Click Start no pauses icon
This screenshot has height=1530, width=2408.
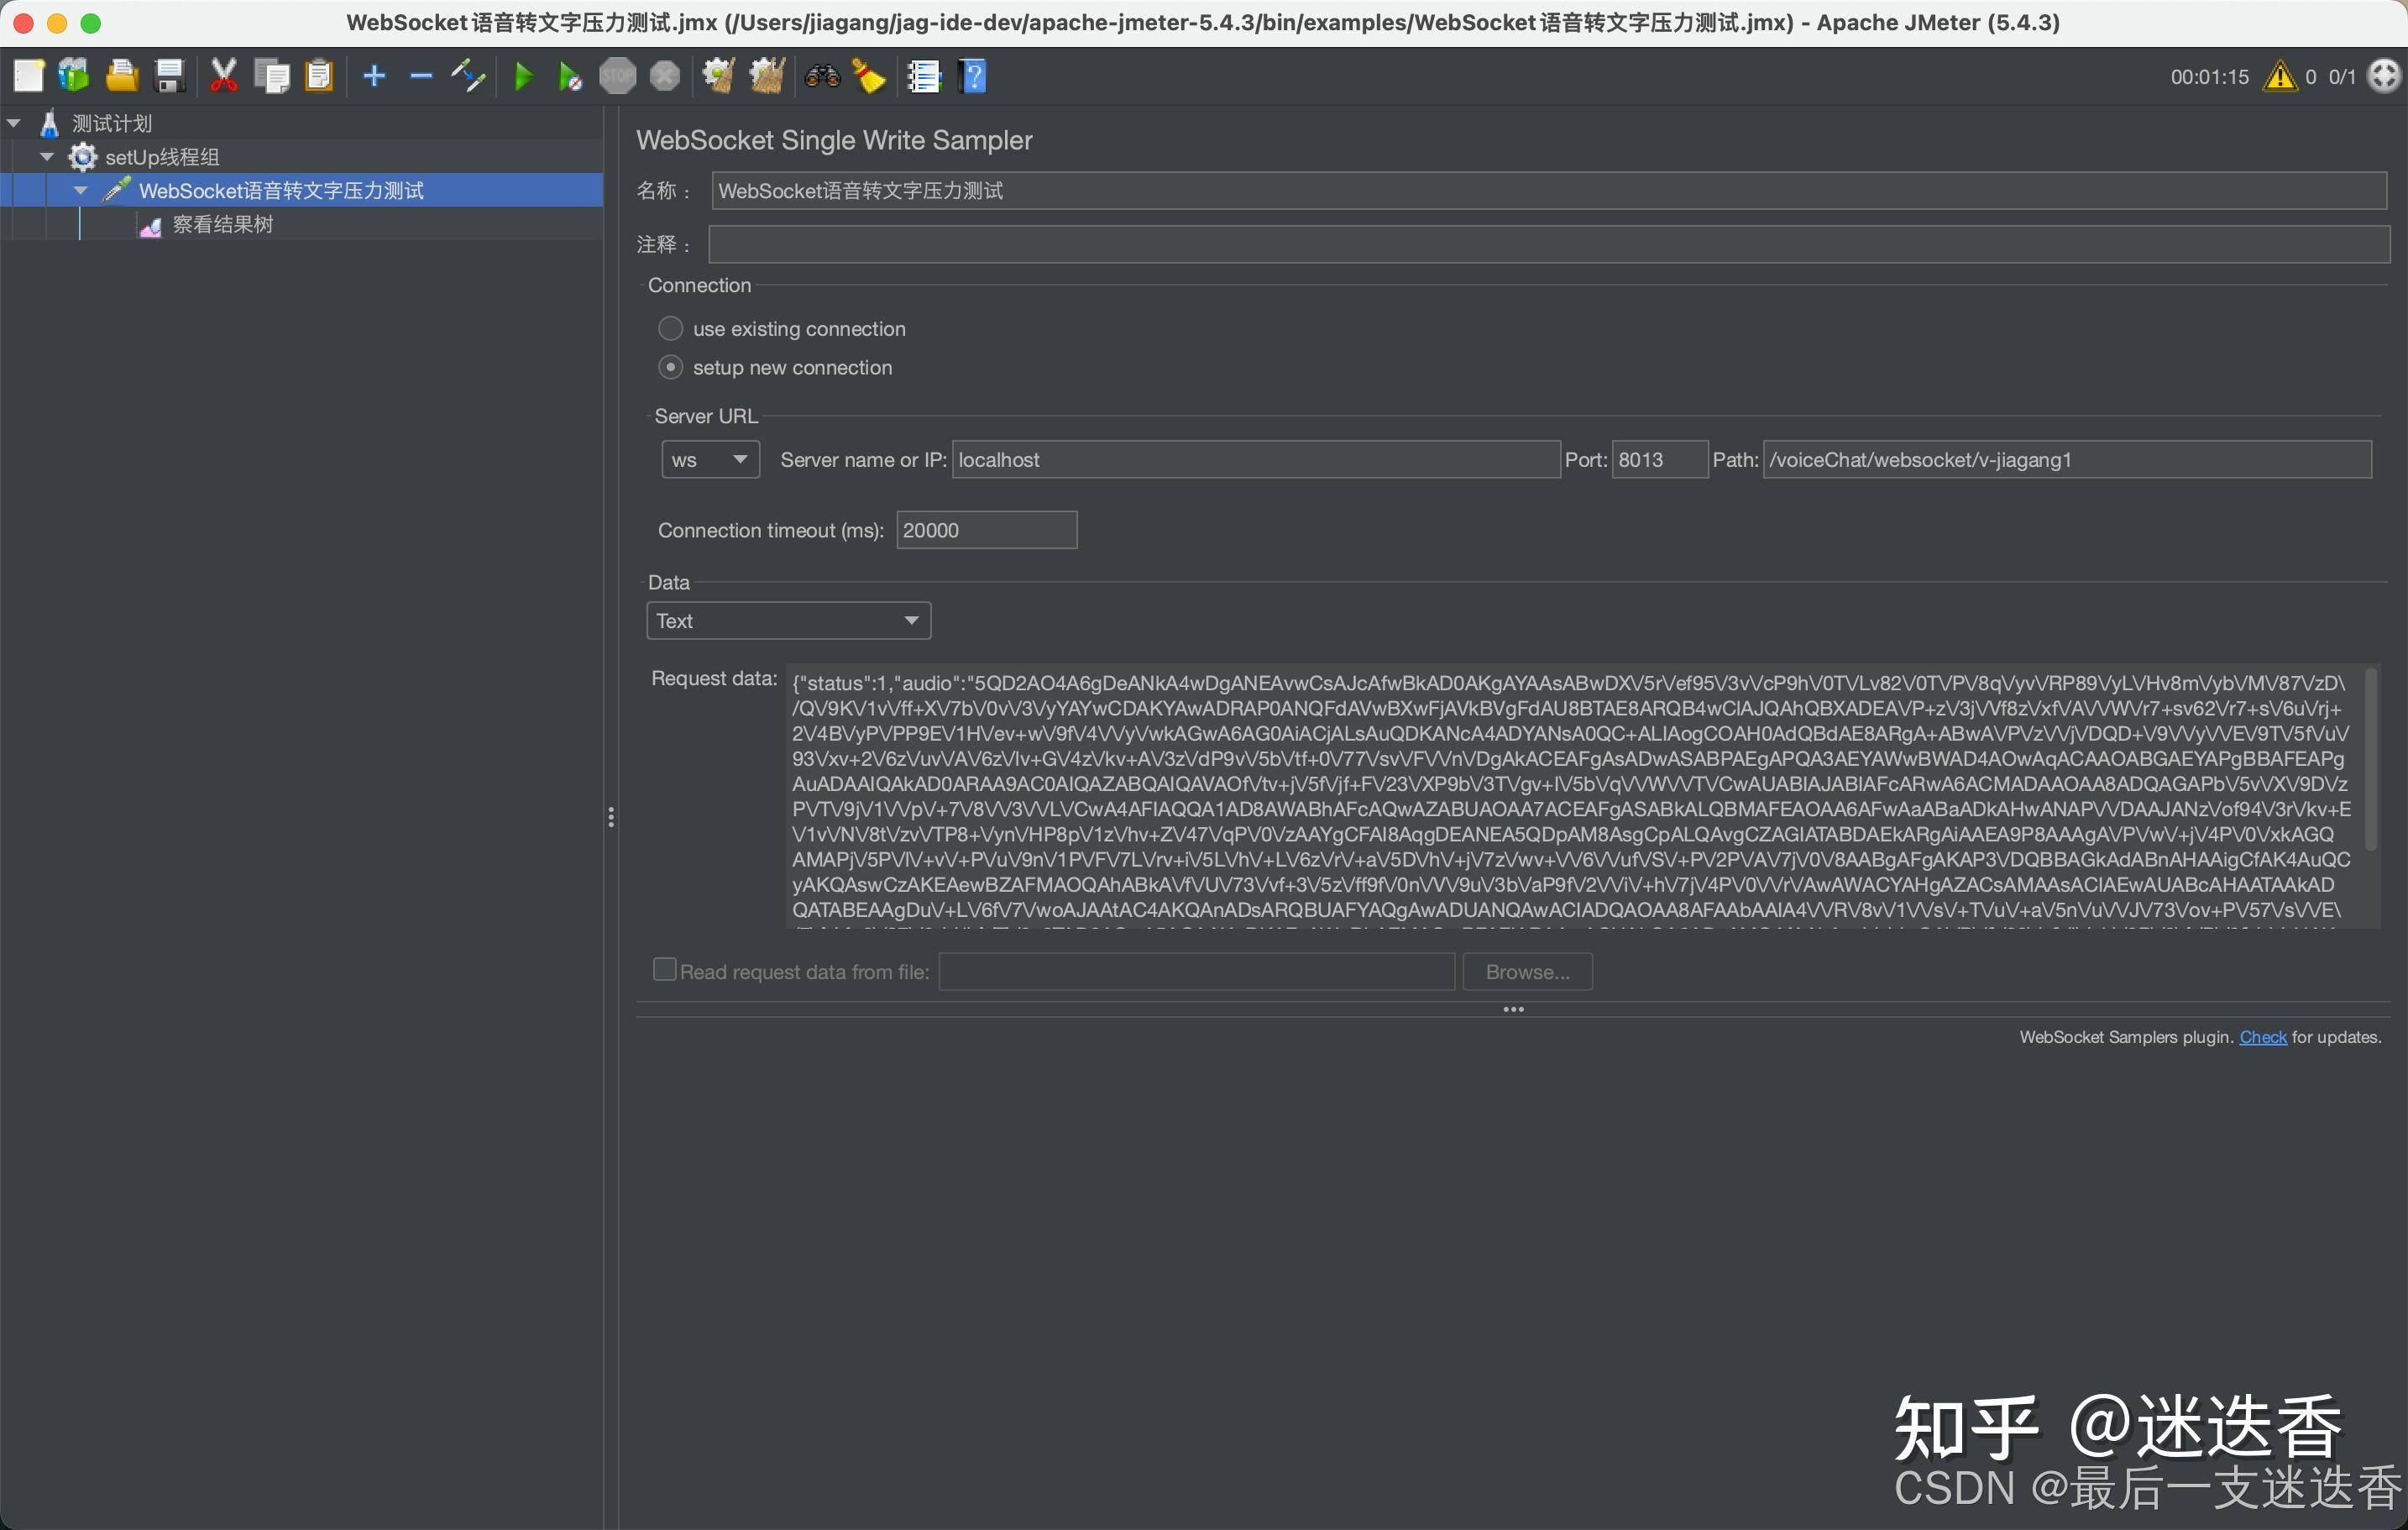pos(570,76)
